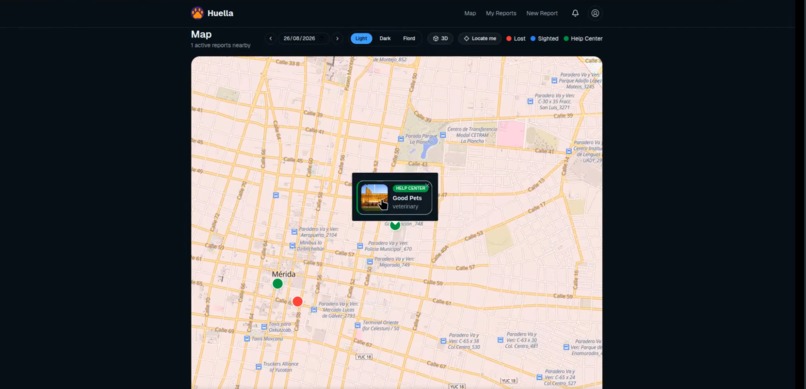Click C-30 x 35 Fracc. San Luis stop icon
Viewport: 806px width, 389px height.
[530, 101]
